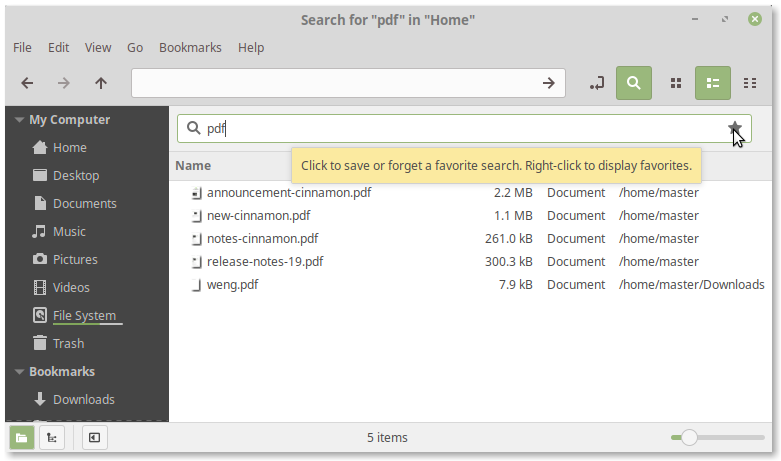
Task: Click the File System disk icon
Action: 39,315
